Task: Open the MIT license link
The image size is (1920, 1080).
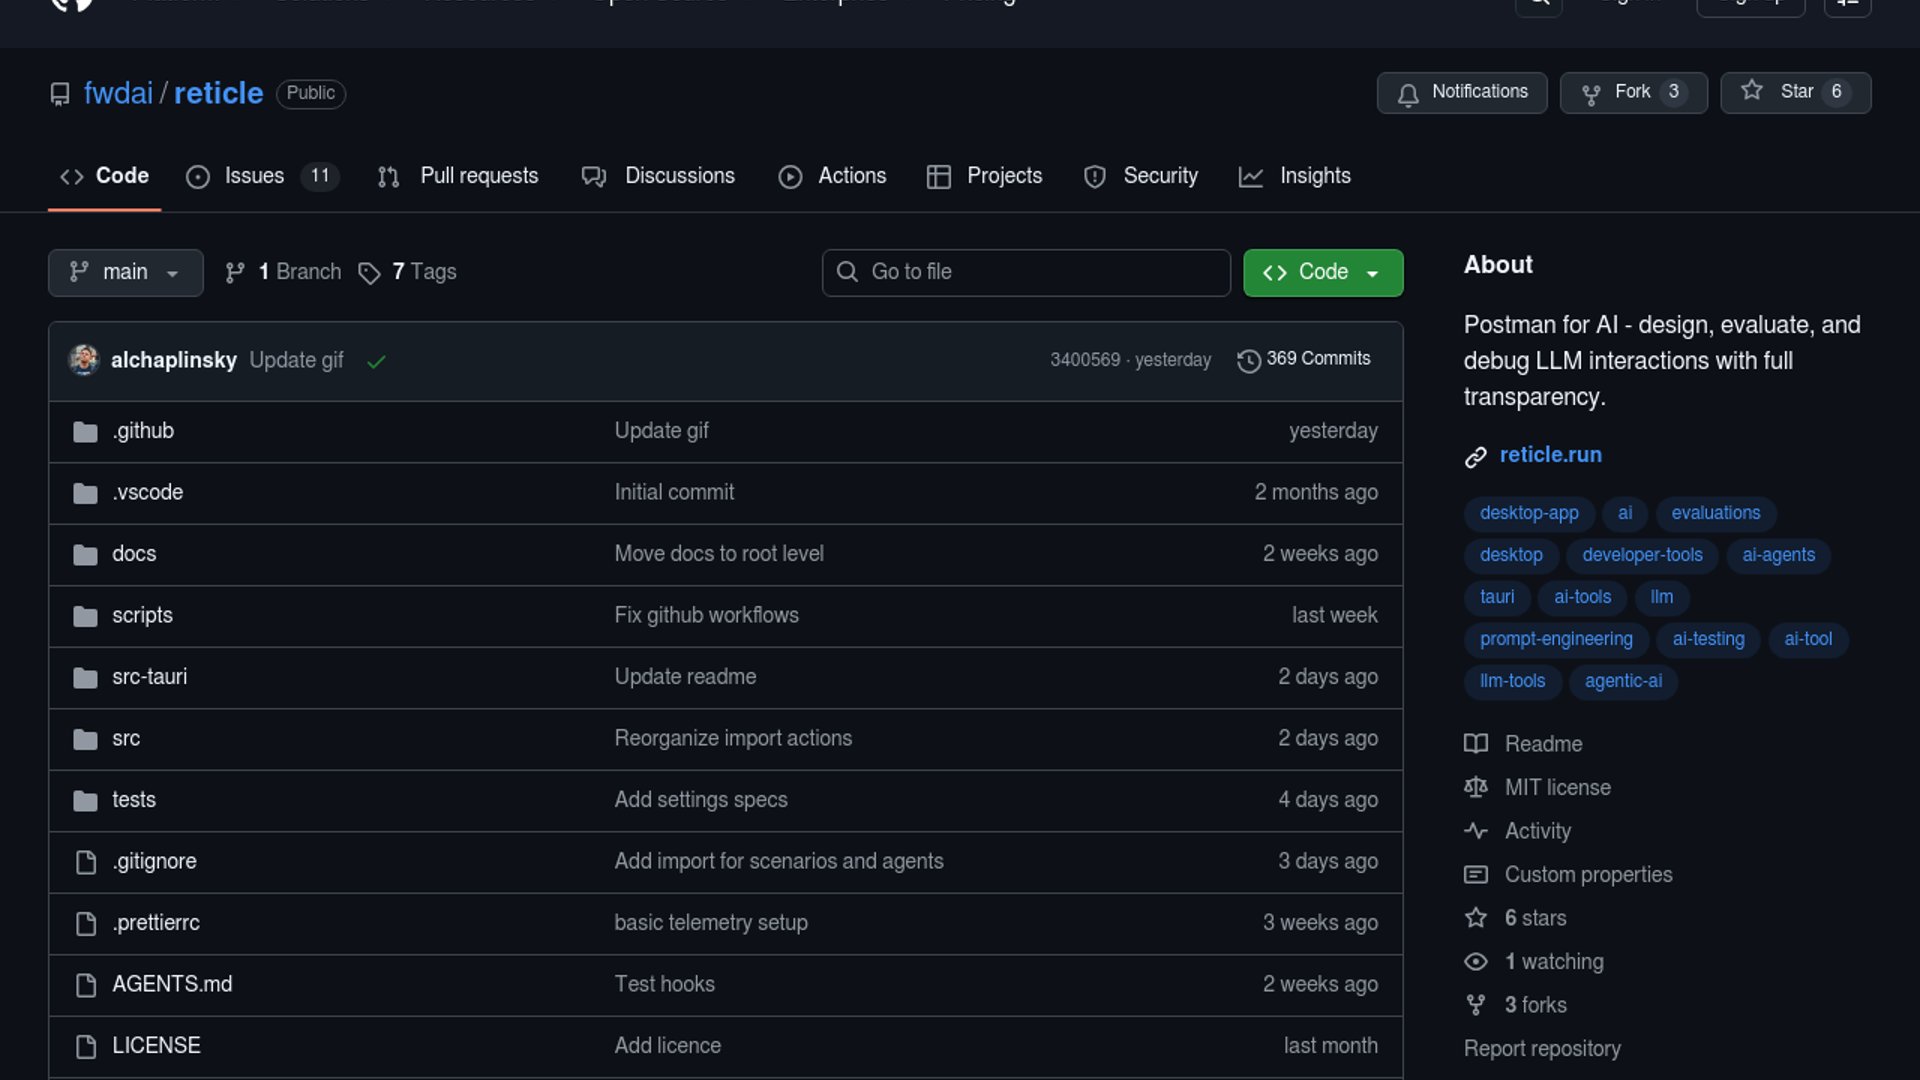Action: [1557, 788]
